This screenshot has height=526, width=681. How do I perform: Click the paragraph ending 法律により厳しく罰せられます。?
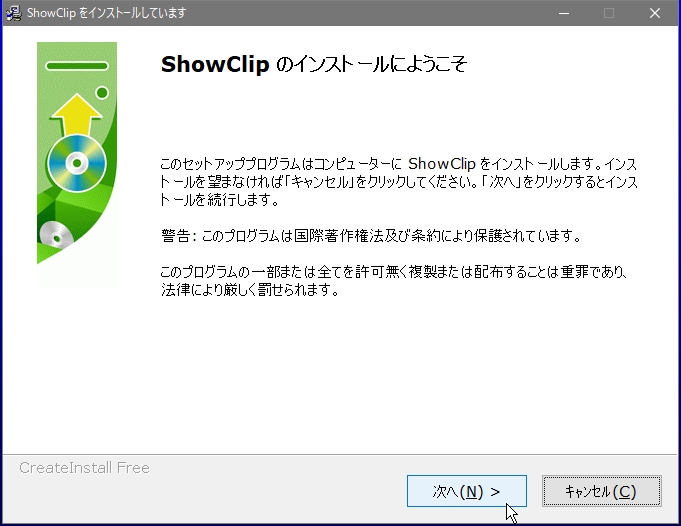[393, 281]
